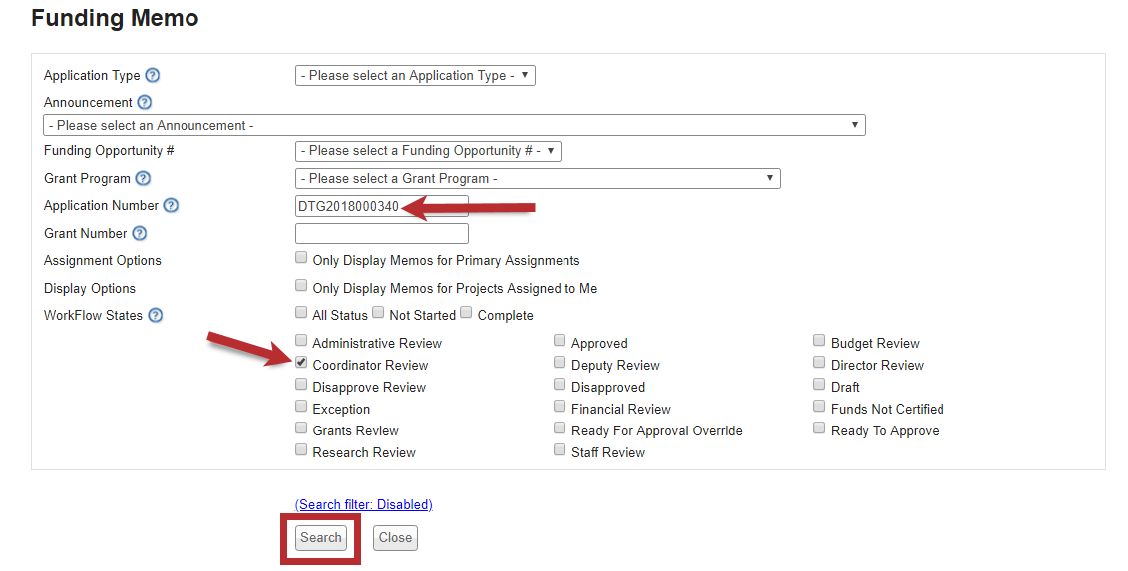Viewport: 1128px width, 571px height.
Task: Open WorkFlow States help icon
Action: 155,316
